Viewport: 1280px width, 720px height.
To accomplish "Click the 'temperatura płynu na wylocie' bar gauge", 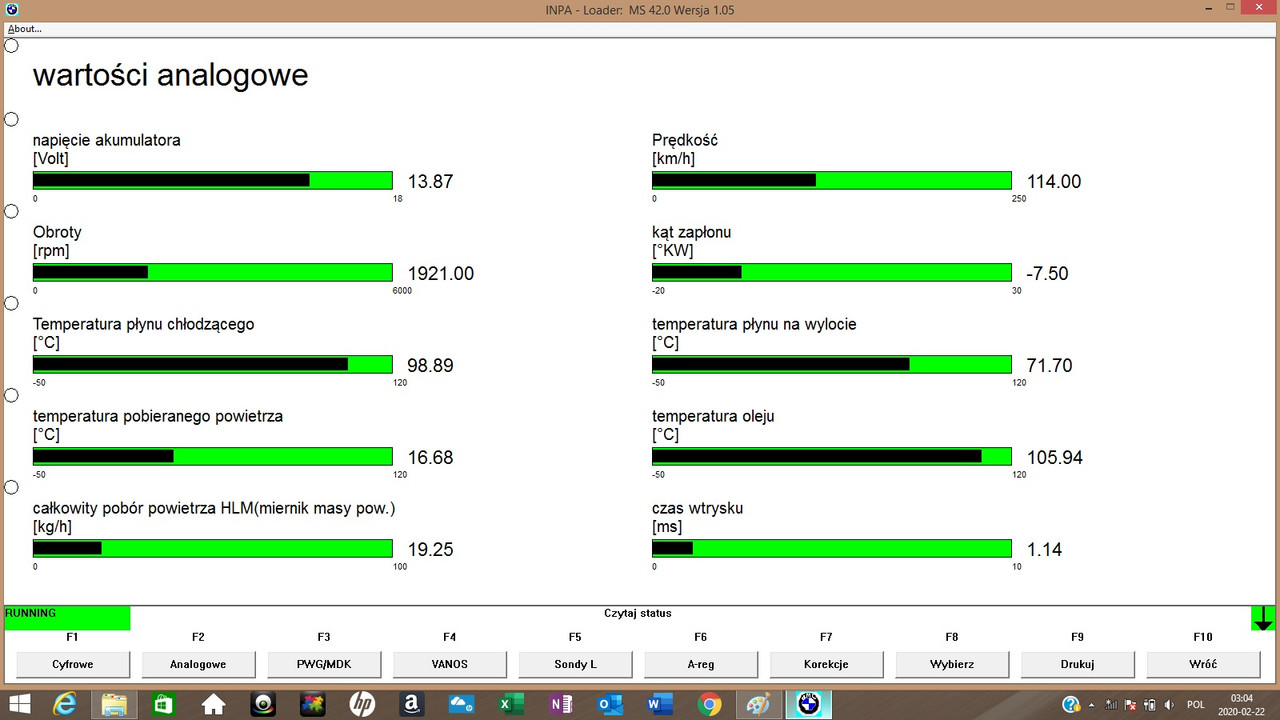I will 832,365.
